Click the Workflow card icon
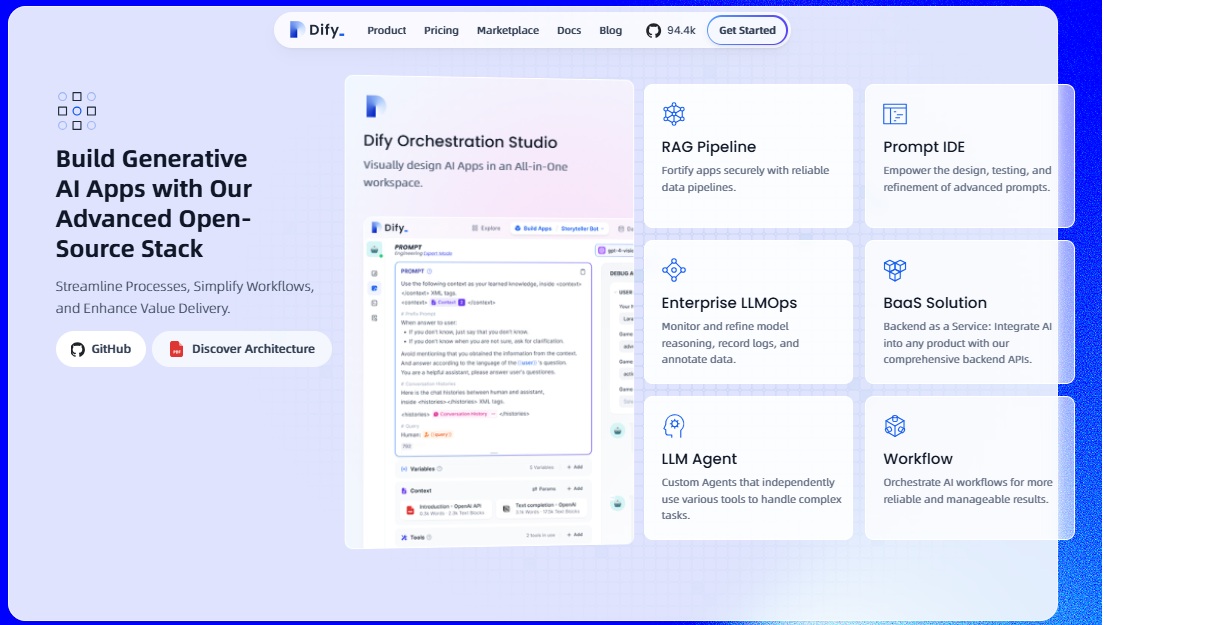Viewport: 1222px width, 625px height. pos(895,426)
